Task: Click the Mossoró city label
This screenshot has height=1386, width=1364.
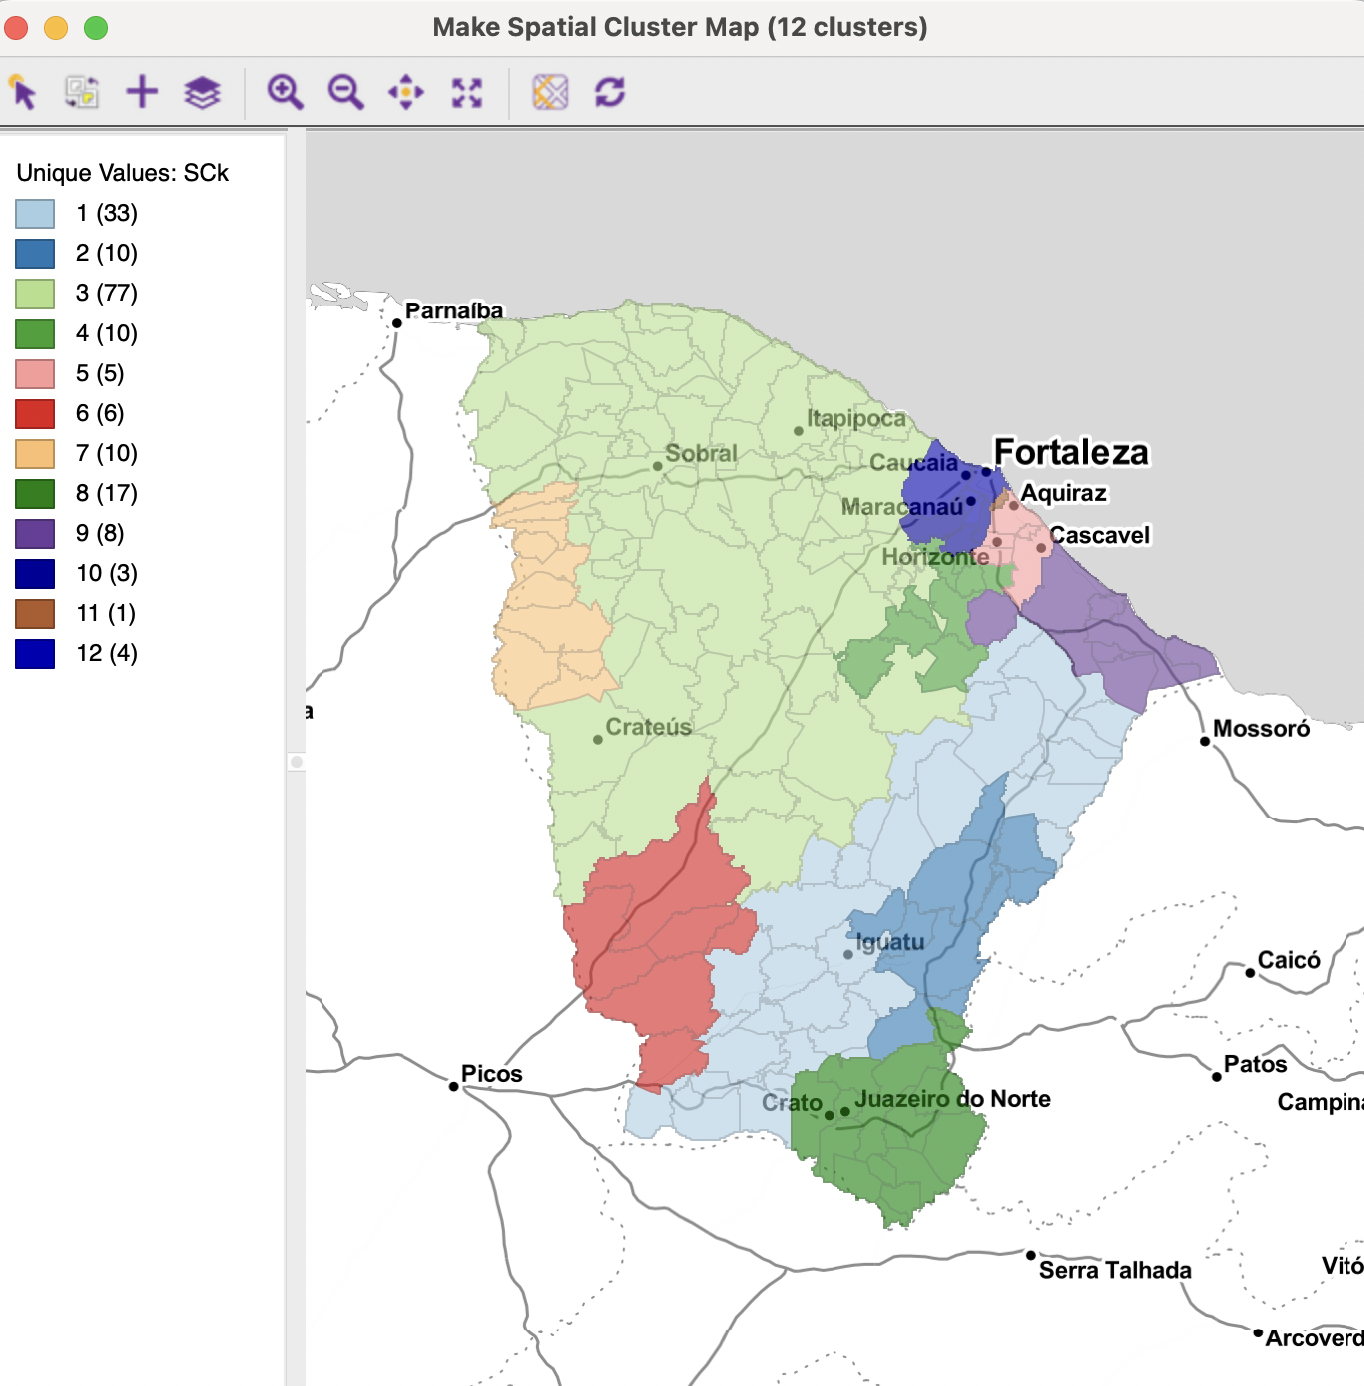Action: click(x=1261, y=729)
